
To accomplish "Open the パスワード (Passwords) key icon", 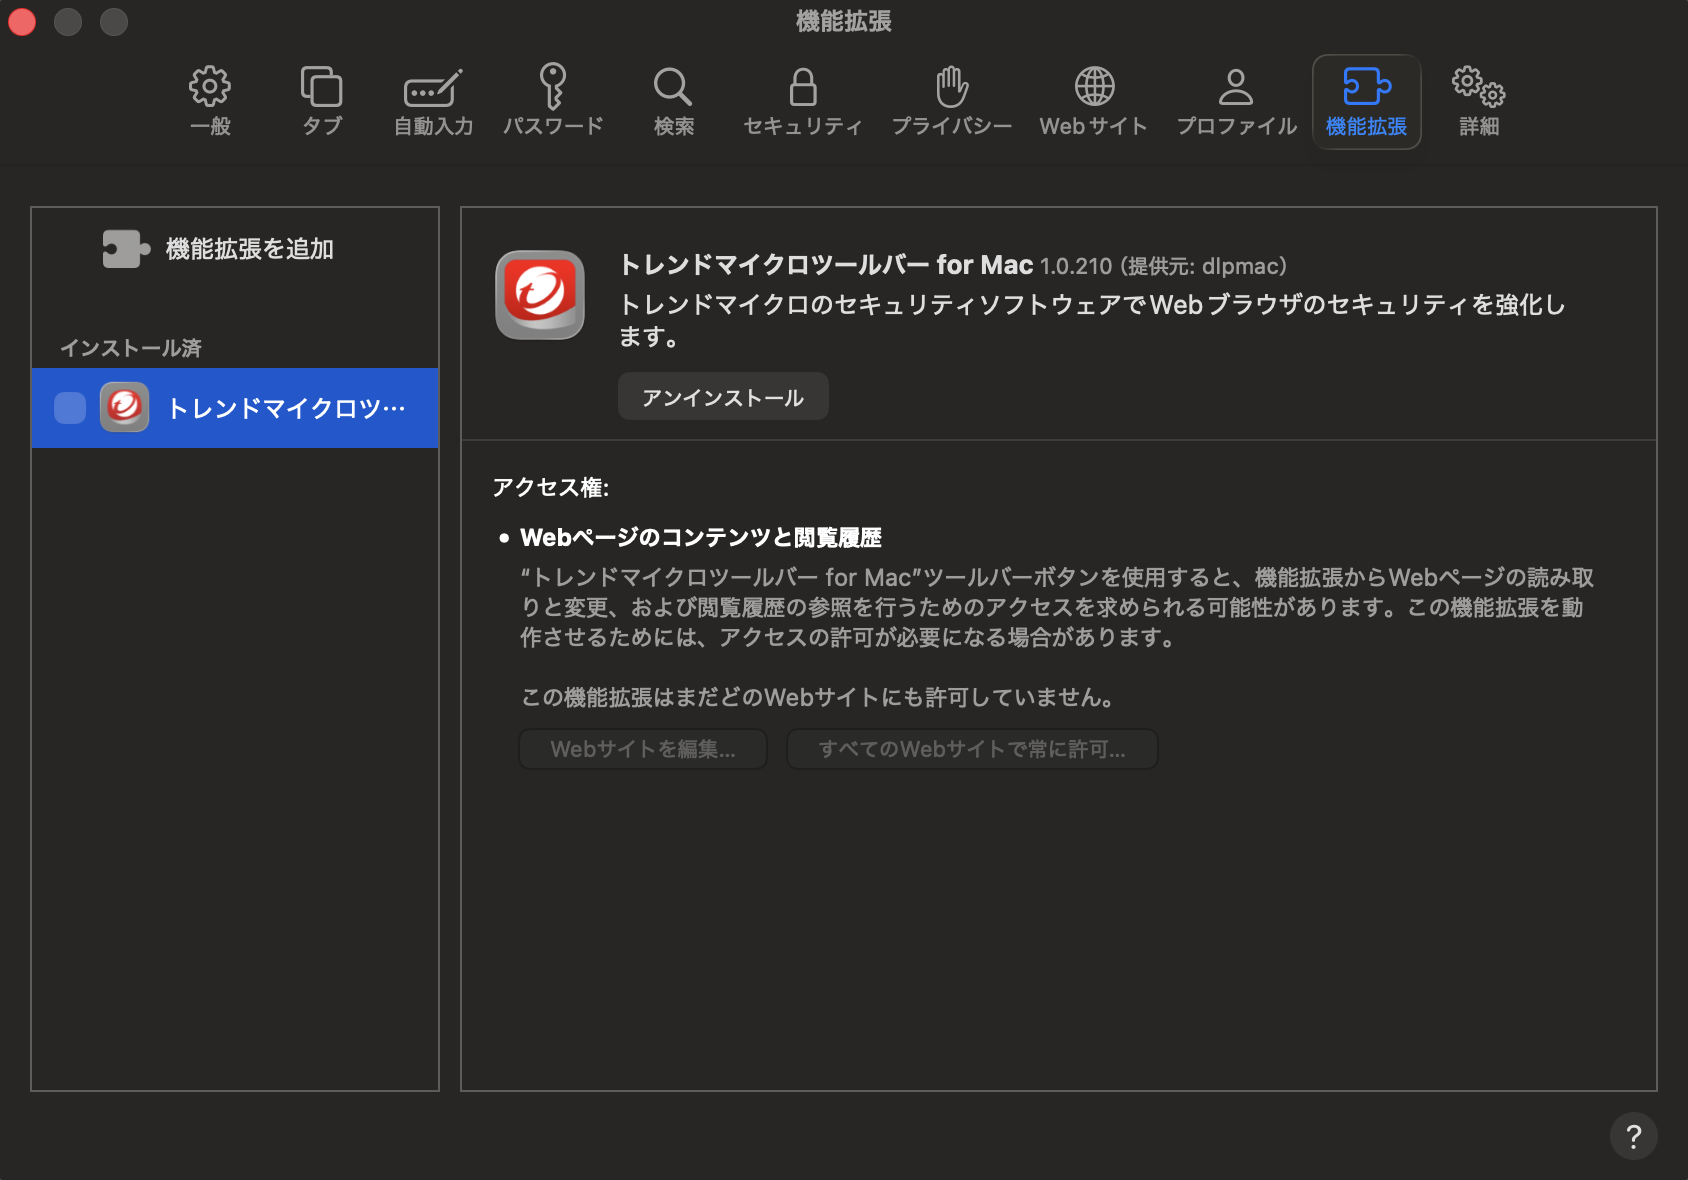I will [x=553, y=100].
